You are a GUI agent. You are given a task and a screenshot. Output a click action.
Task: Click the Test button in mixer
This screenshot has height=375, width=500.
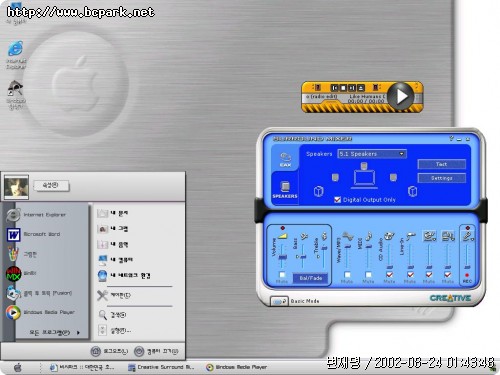click(x=441, y=164)
